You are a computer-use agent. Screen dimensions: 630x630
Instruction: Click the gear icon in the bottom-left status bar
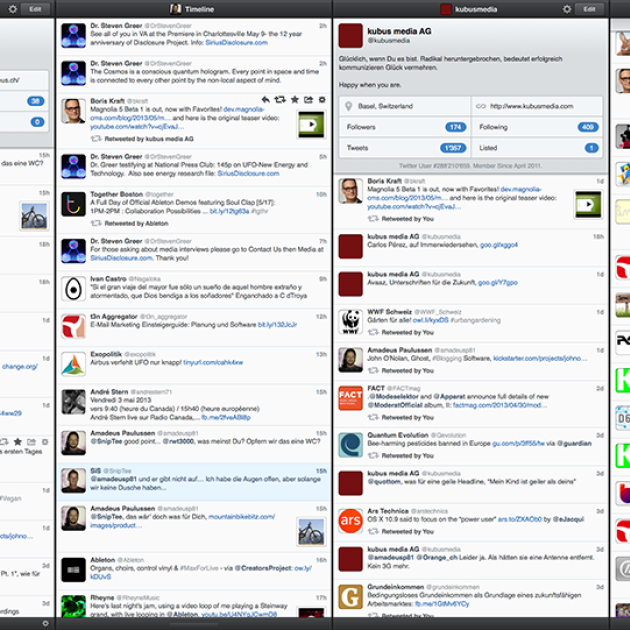coord(45,622)
